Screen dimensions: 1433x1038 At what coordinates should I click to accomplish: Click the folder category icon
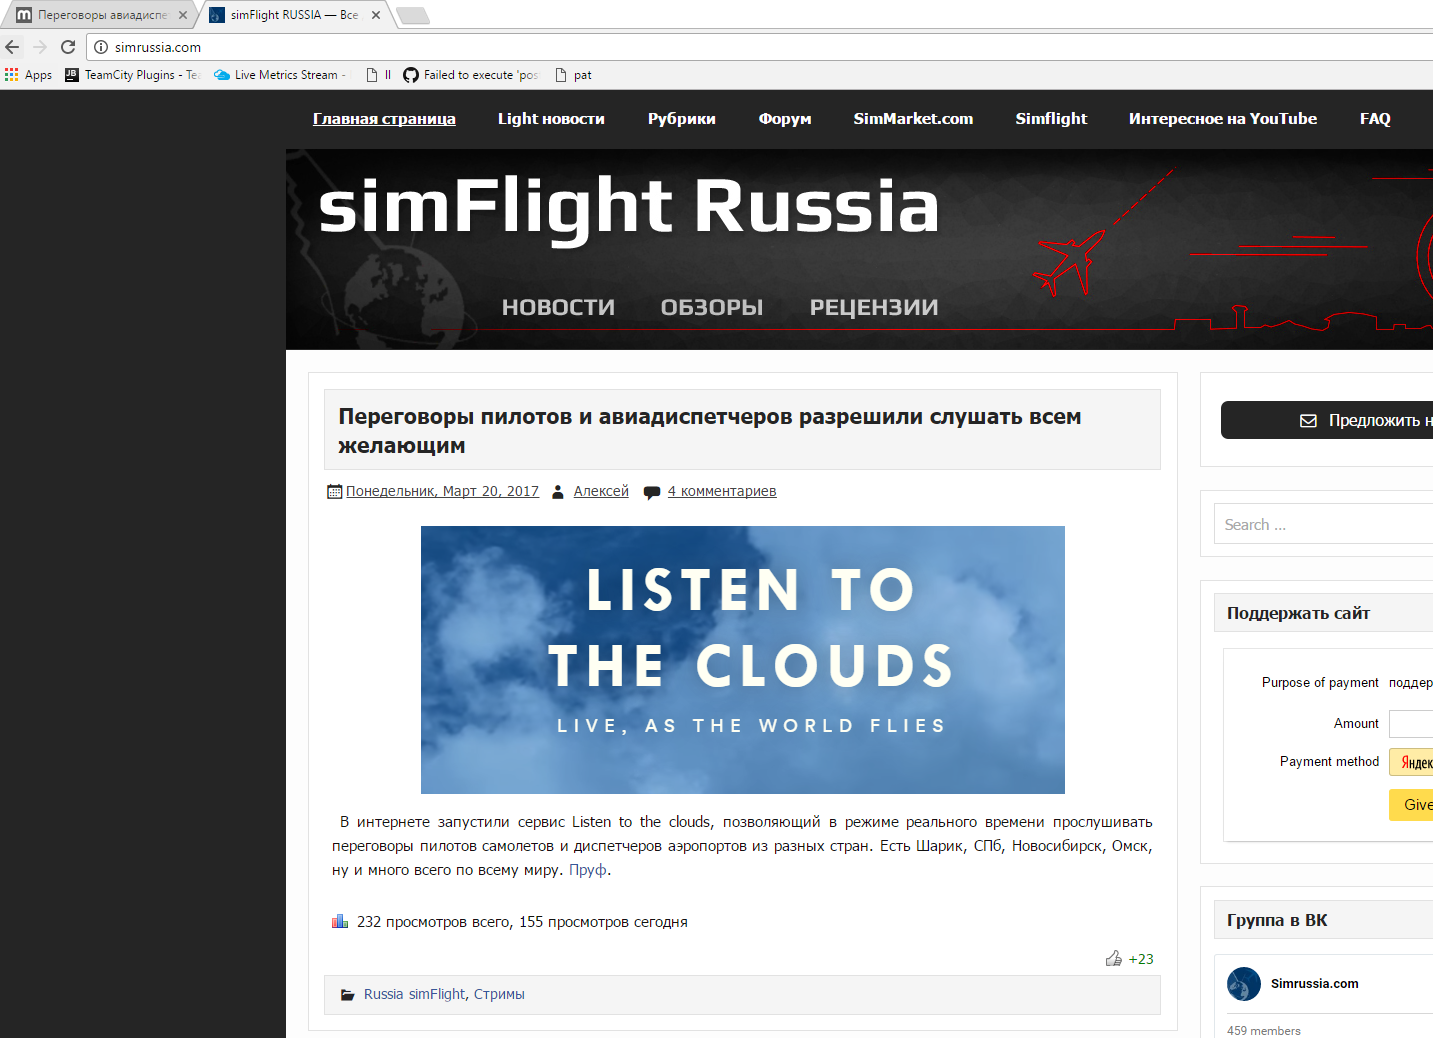348,995
